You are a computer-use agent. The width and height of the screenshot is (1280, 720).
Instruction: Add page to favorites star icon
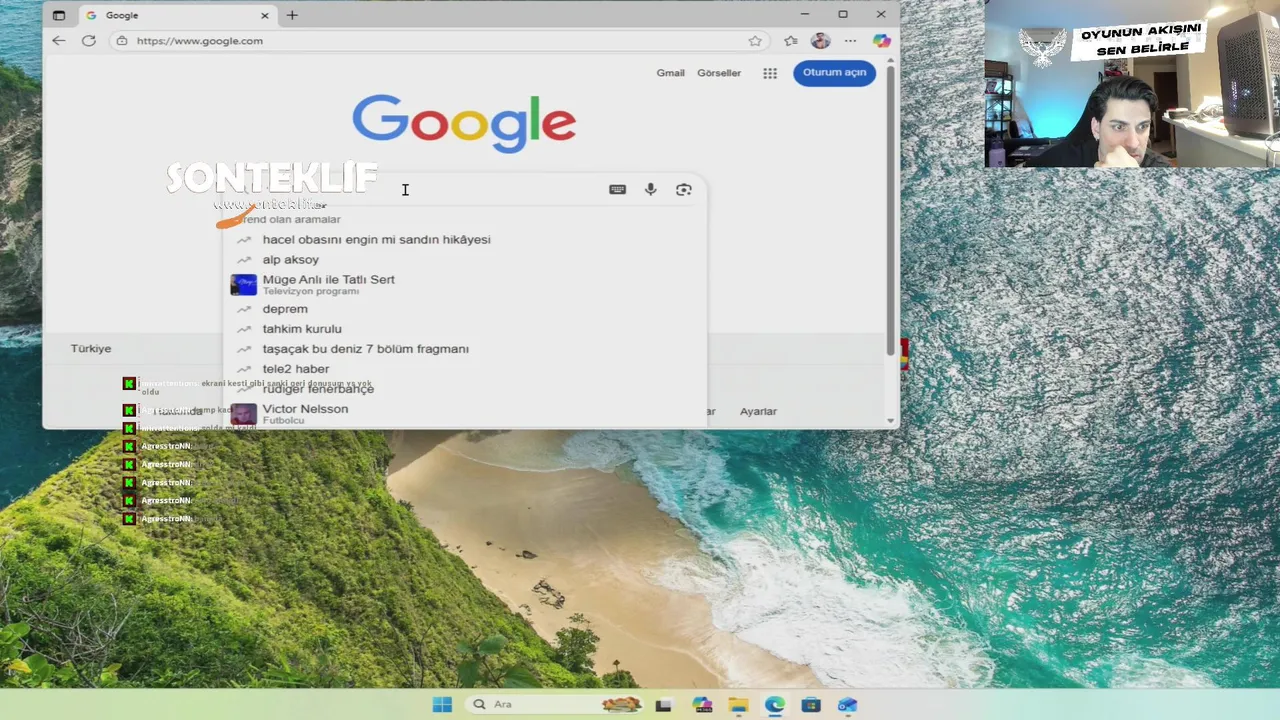(x=755, y=41)
